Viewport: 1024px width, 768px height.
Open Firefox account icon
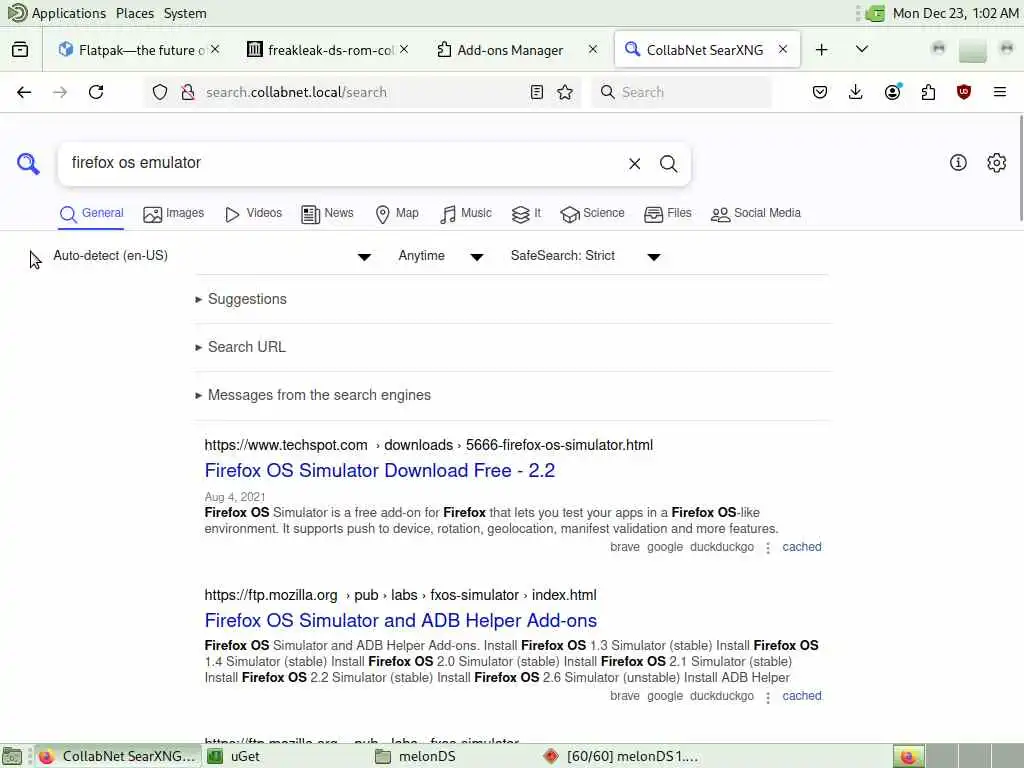point(892,92)
